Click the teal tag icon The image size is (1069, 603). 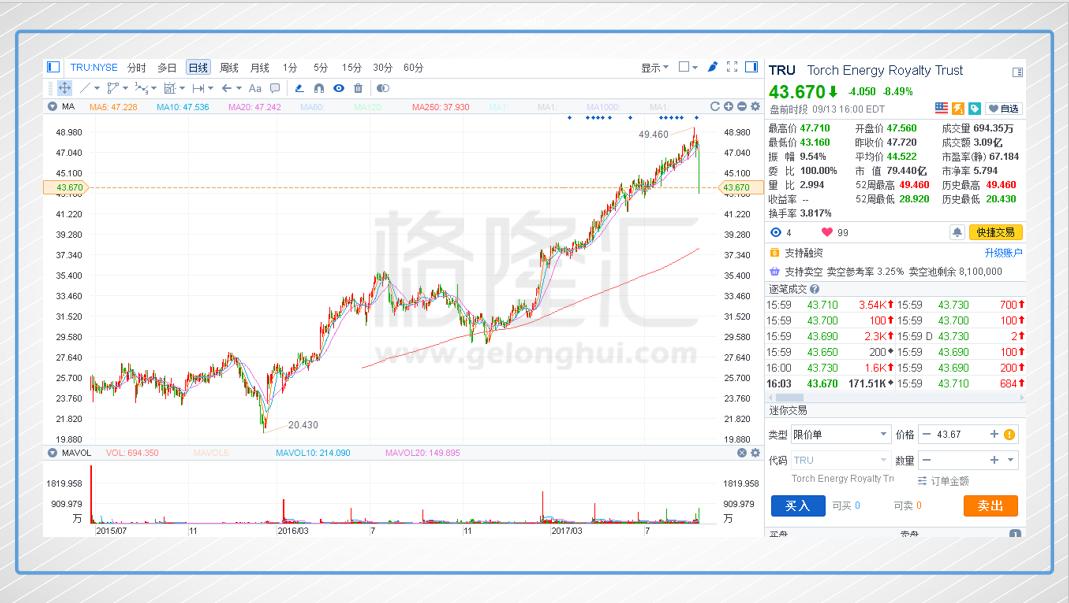975,108
